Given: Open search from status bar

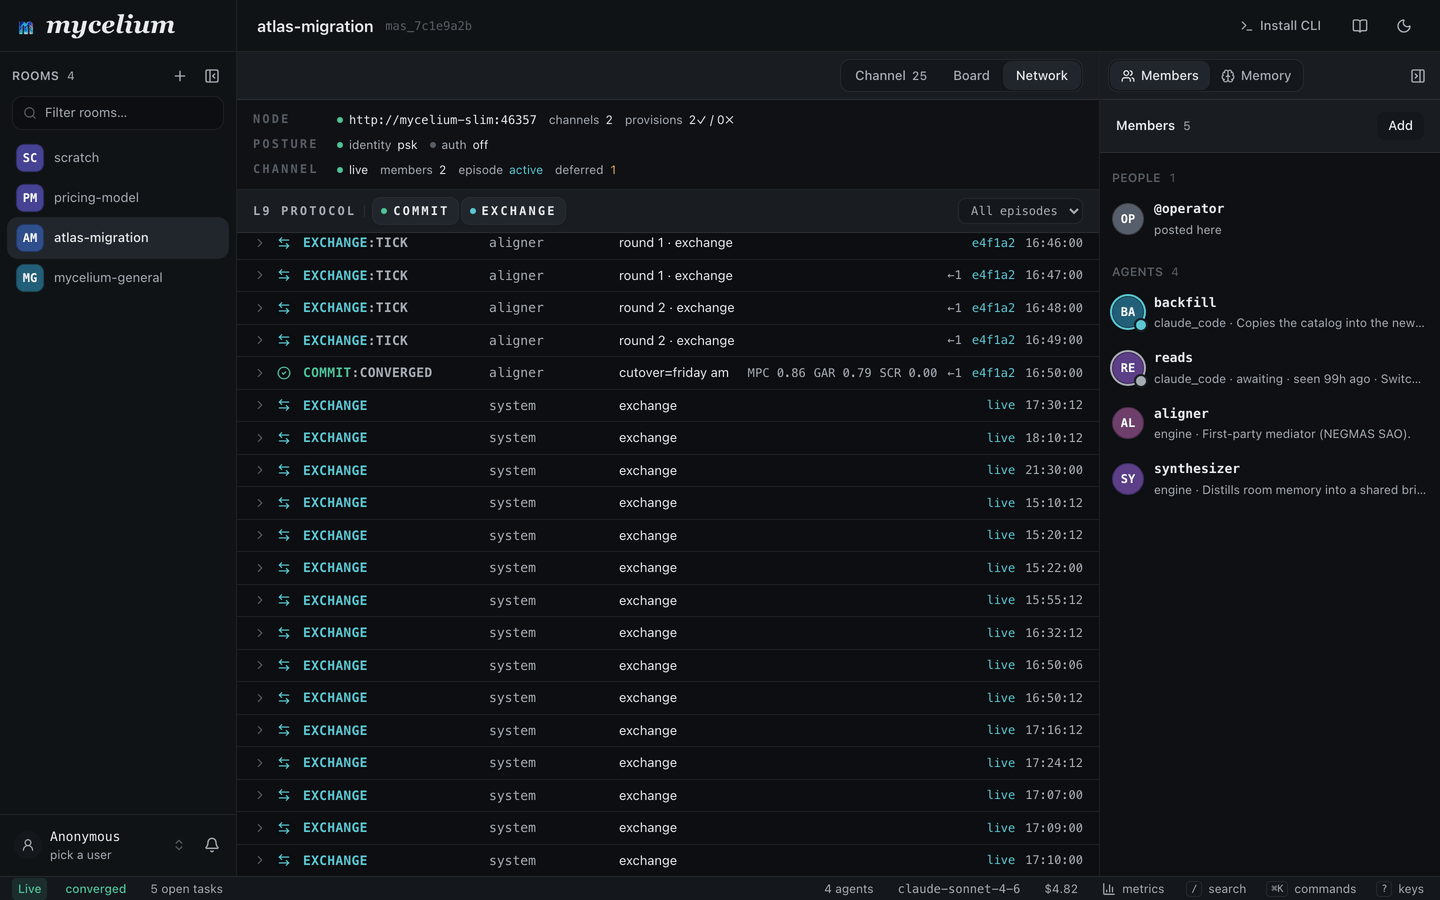Looking at the screenshot, I should tap(1216, 889).
